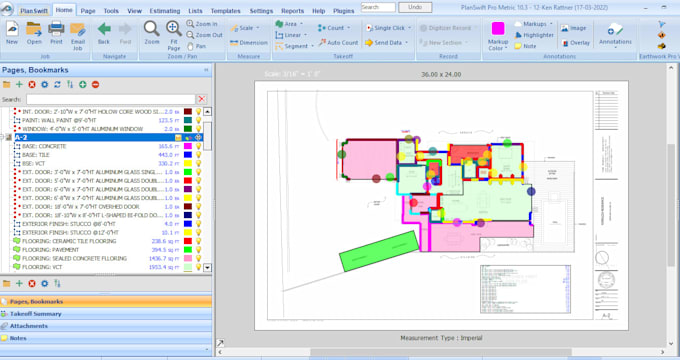Click the Pages search input field
Viewport: 680px width, 360px height.
[111, 99]
